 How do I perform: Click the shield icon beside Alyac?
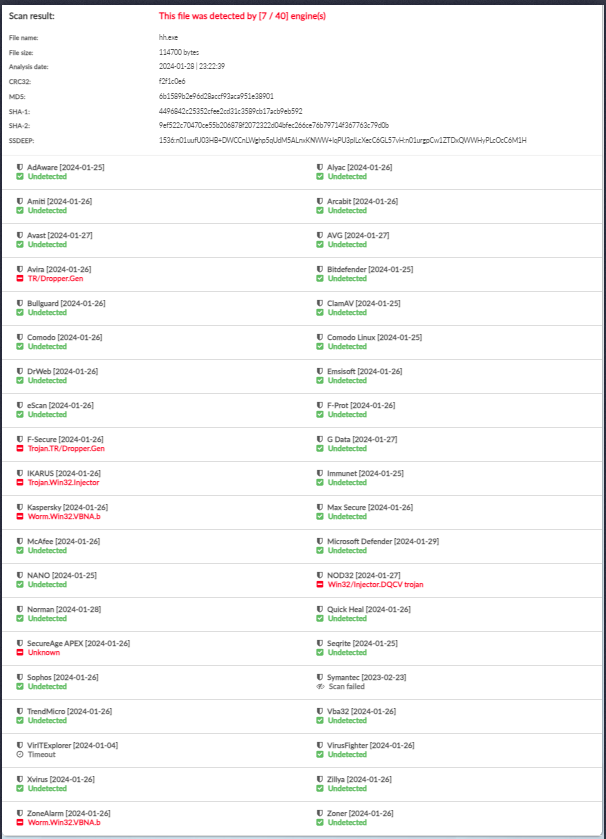[320, 167]
